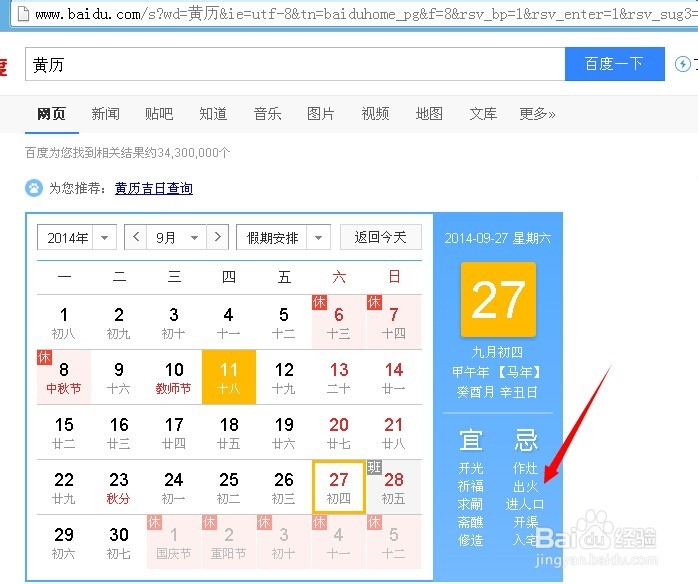Switch to 图片 tab
The height and width of the screenshot is (584, 698).
click(321, 114)
